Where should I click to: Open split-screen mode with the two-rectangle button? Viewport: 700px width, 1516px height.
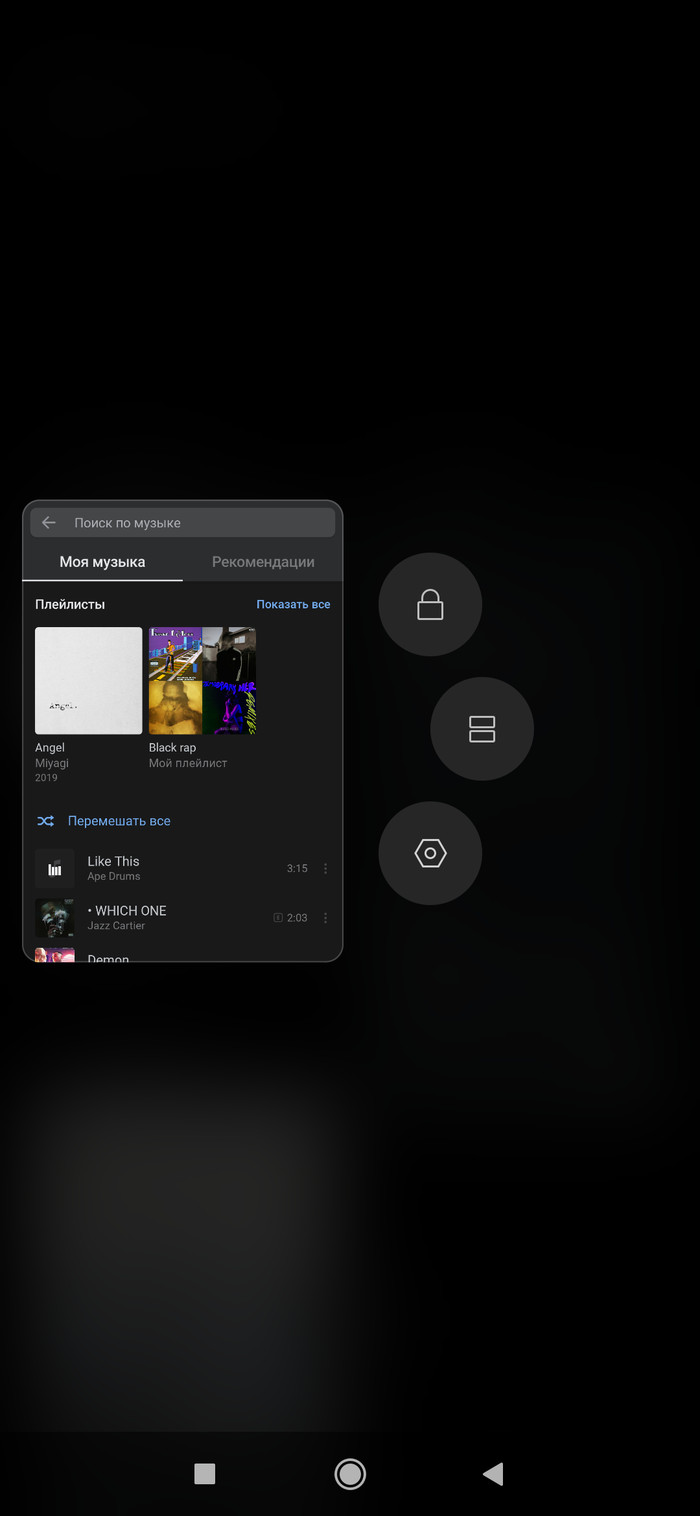(x=482, y=729)
